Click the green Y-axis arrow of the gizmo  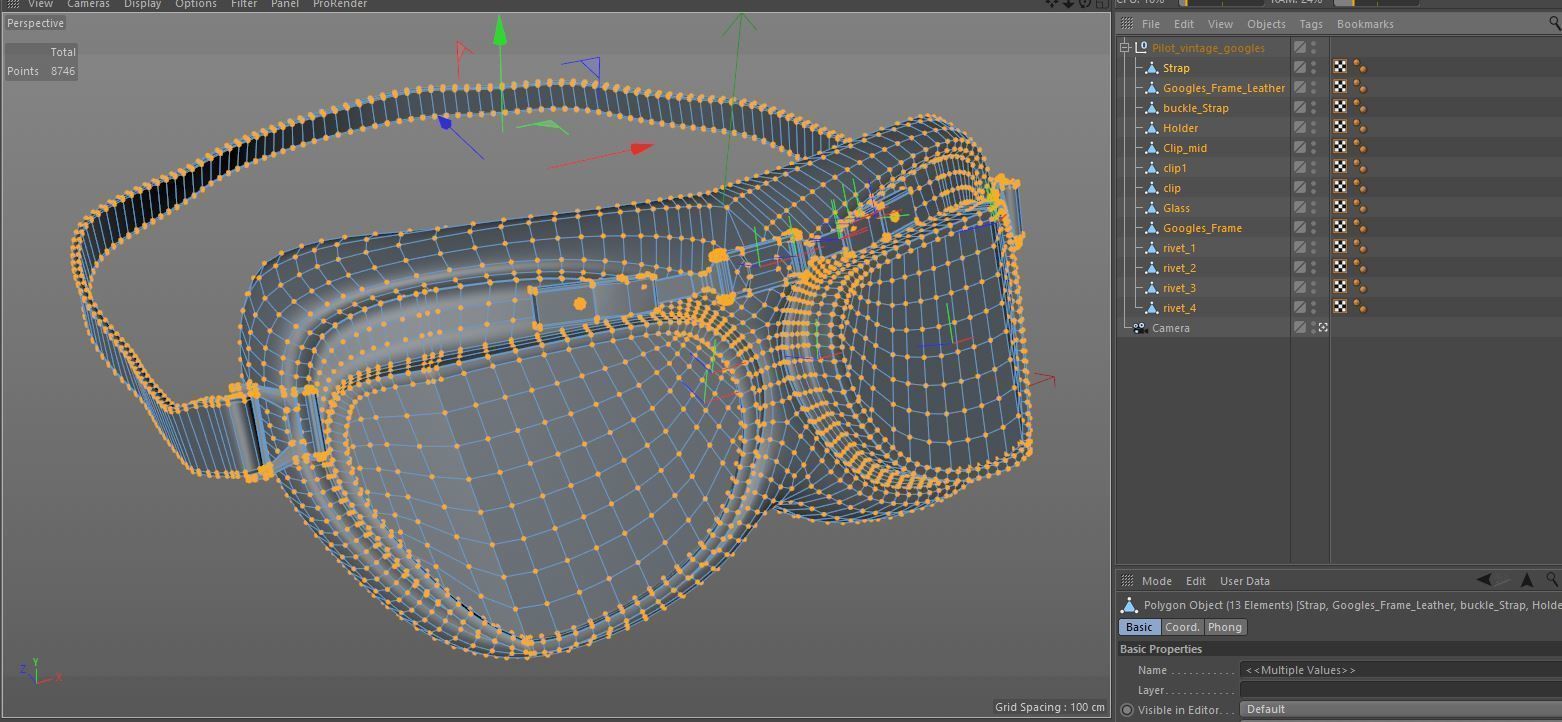tap(499, 32)
